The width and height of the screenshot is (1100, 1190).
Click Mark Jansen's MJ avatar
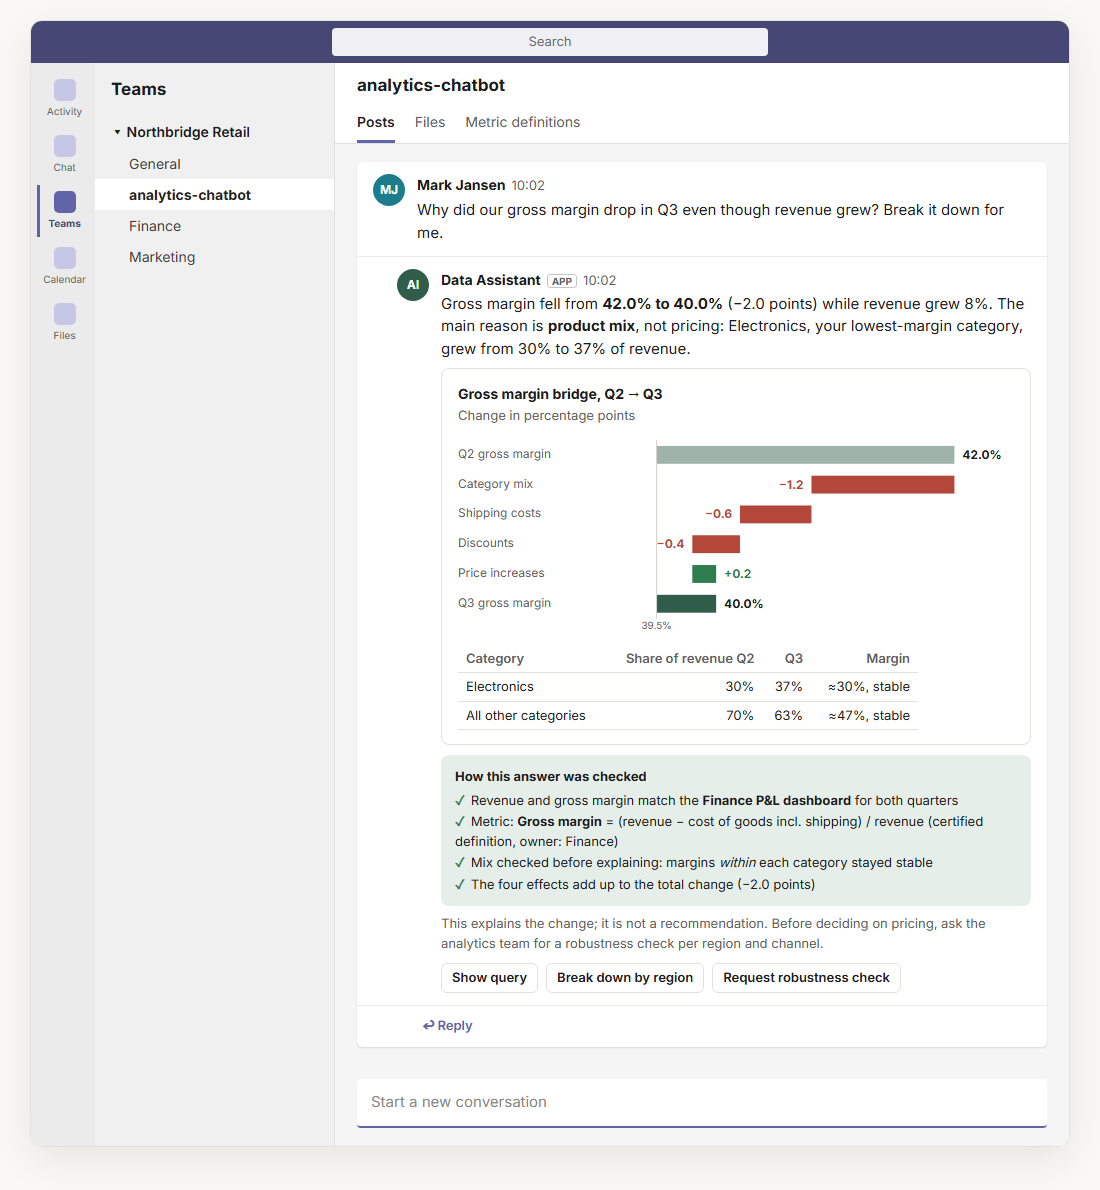click(389, 190)
